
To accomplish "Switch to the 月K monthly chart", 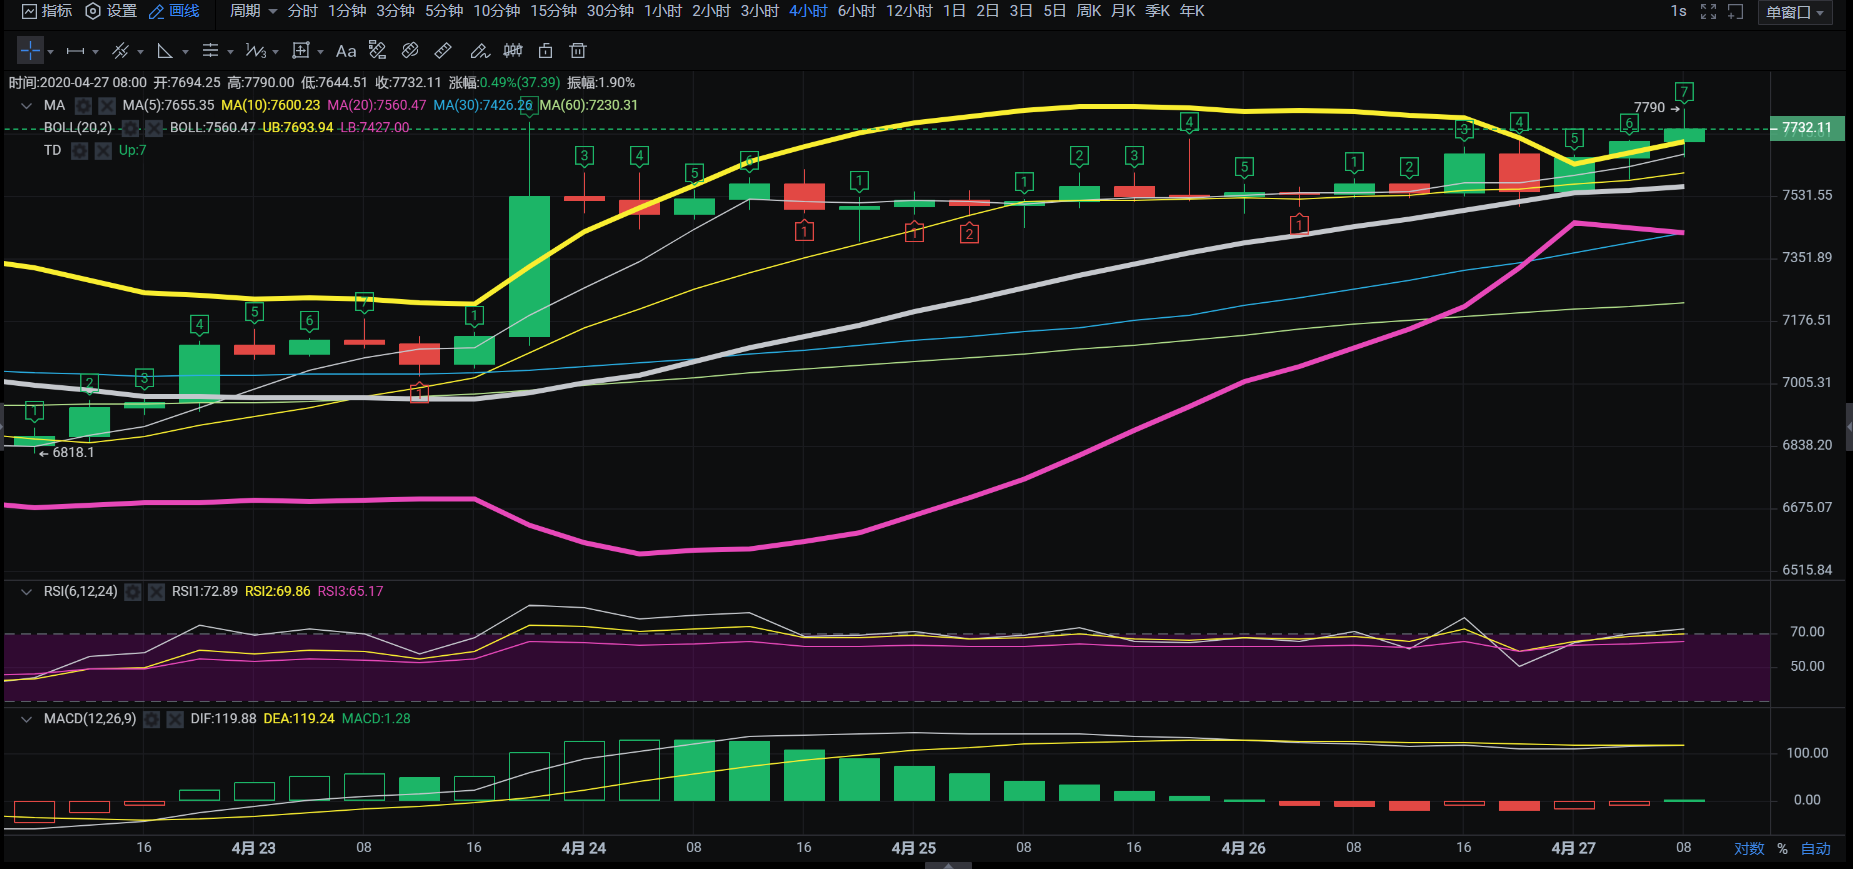I will pyautogui.click(x=1123, y=11).
